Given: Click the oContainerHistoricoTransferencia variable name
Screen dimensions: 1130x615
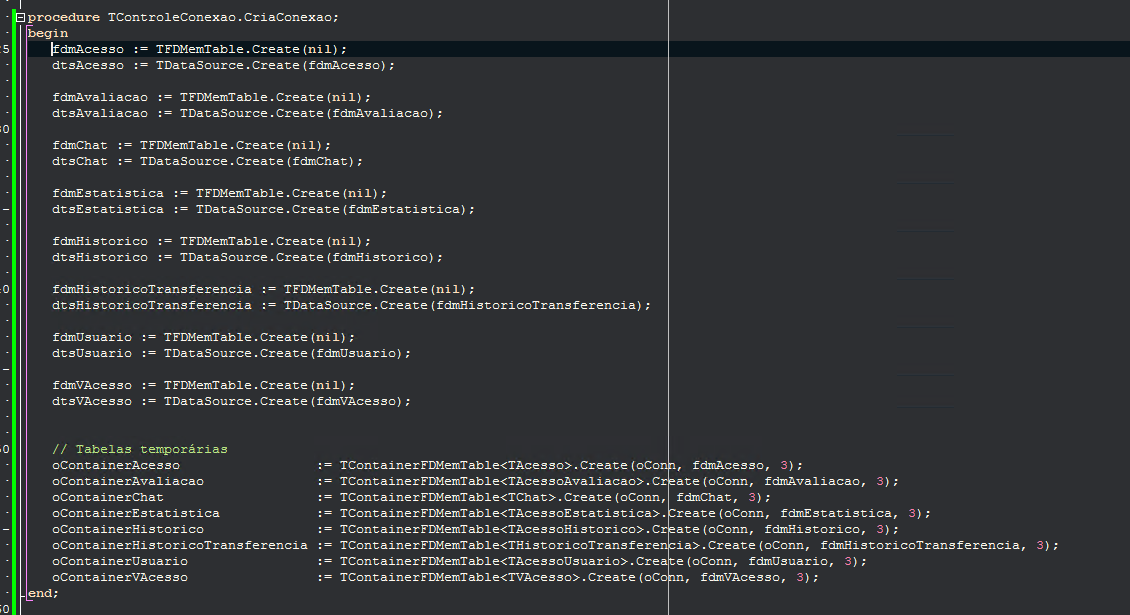Looking at the screenshot, I should coord(180,546).
